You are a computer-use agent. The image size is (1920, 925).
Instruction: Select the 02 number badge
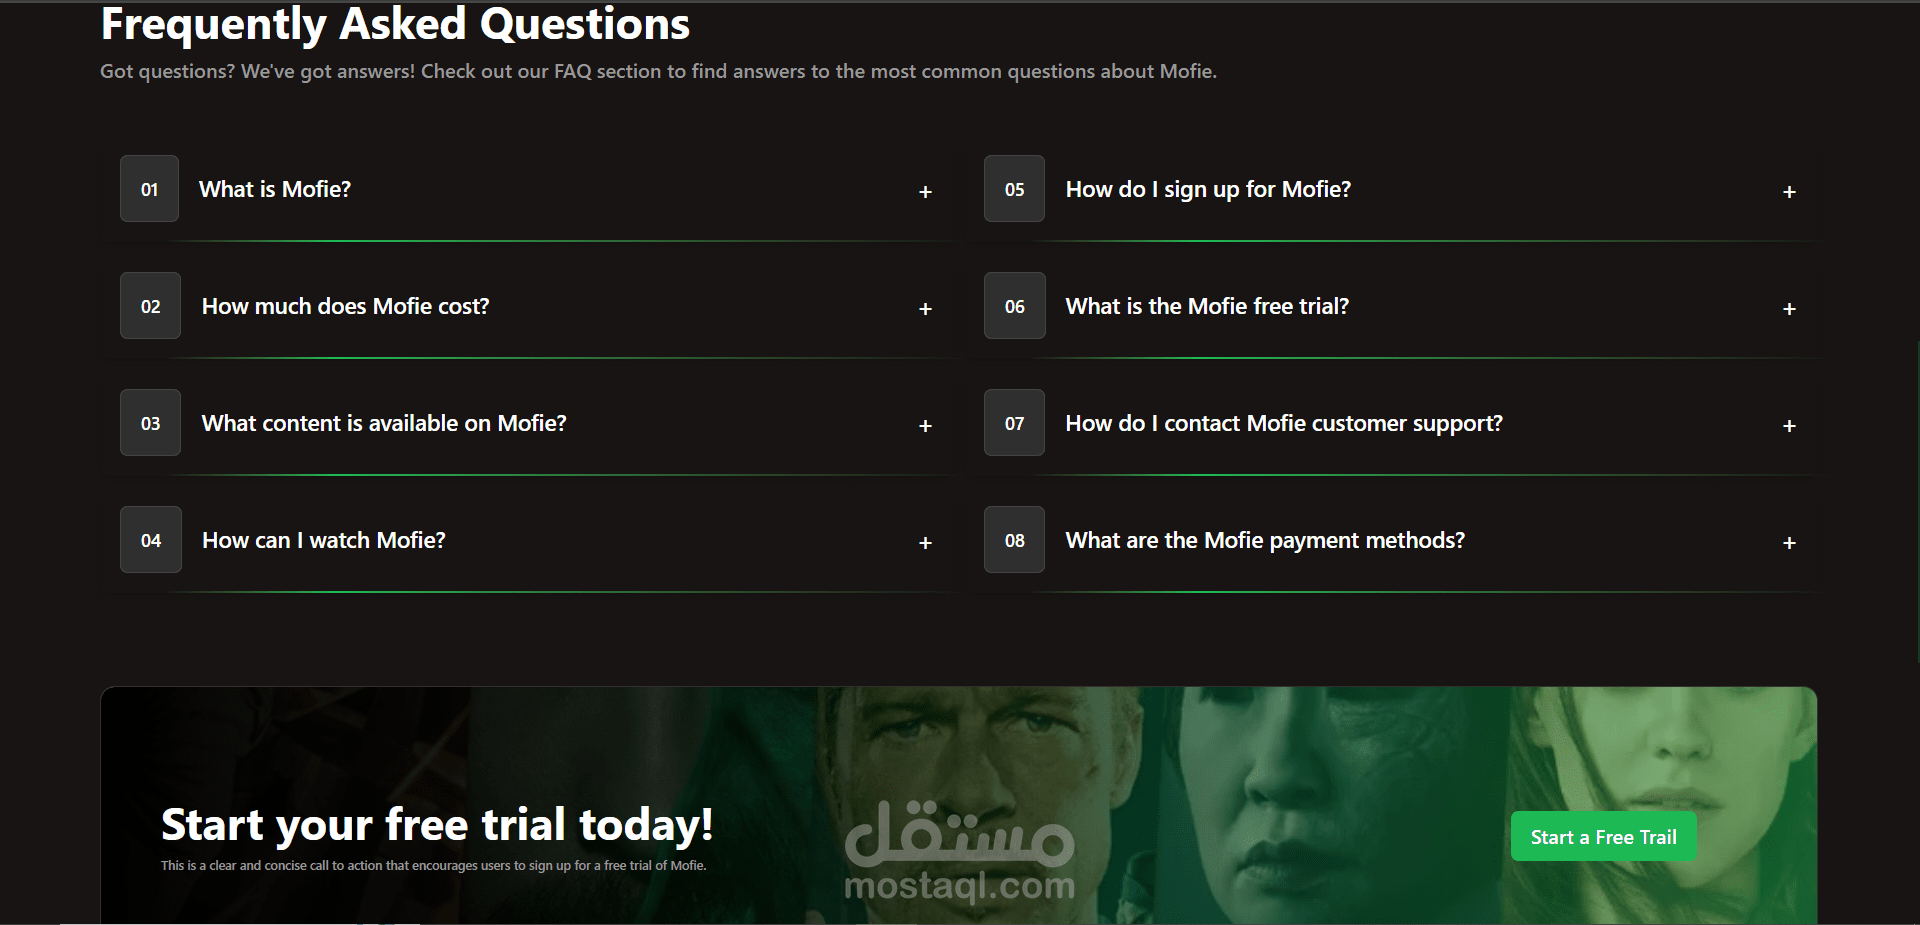(x=150, y=306)
